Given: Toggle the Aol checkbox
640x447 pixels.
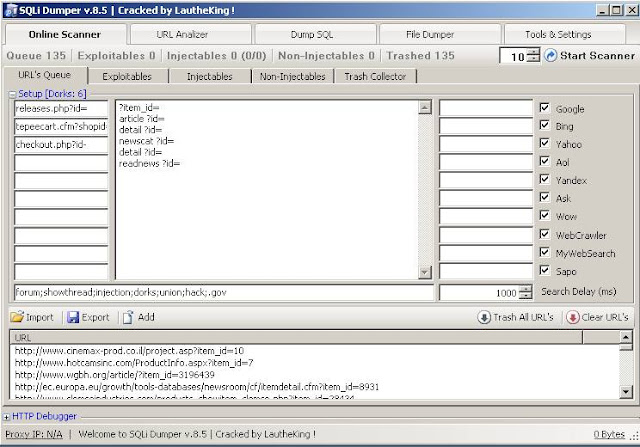Looking at the screenshot, I should tap(544, 161).
